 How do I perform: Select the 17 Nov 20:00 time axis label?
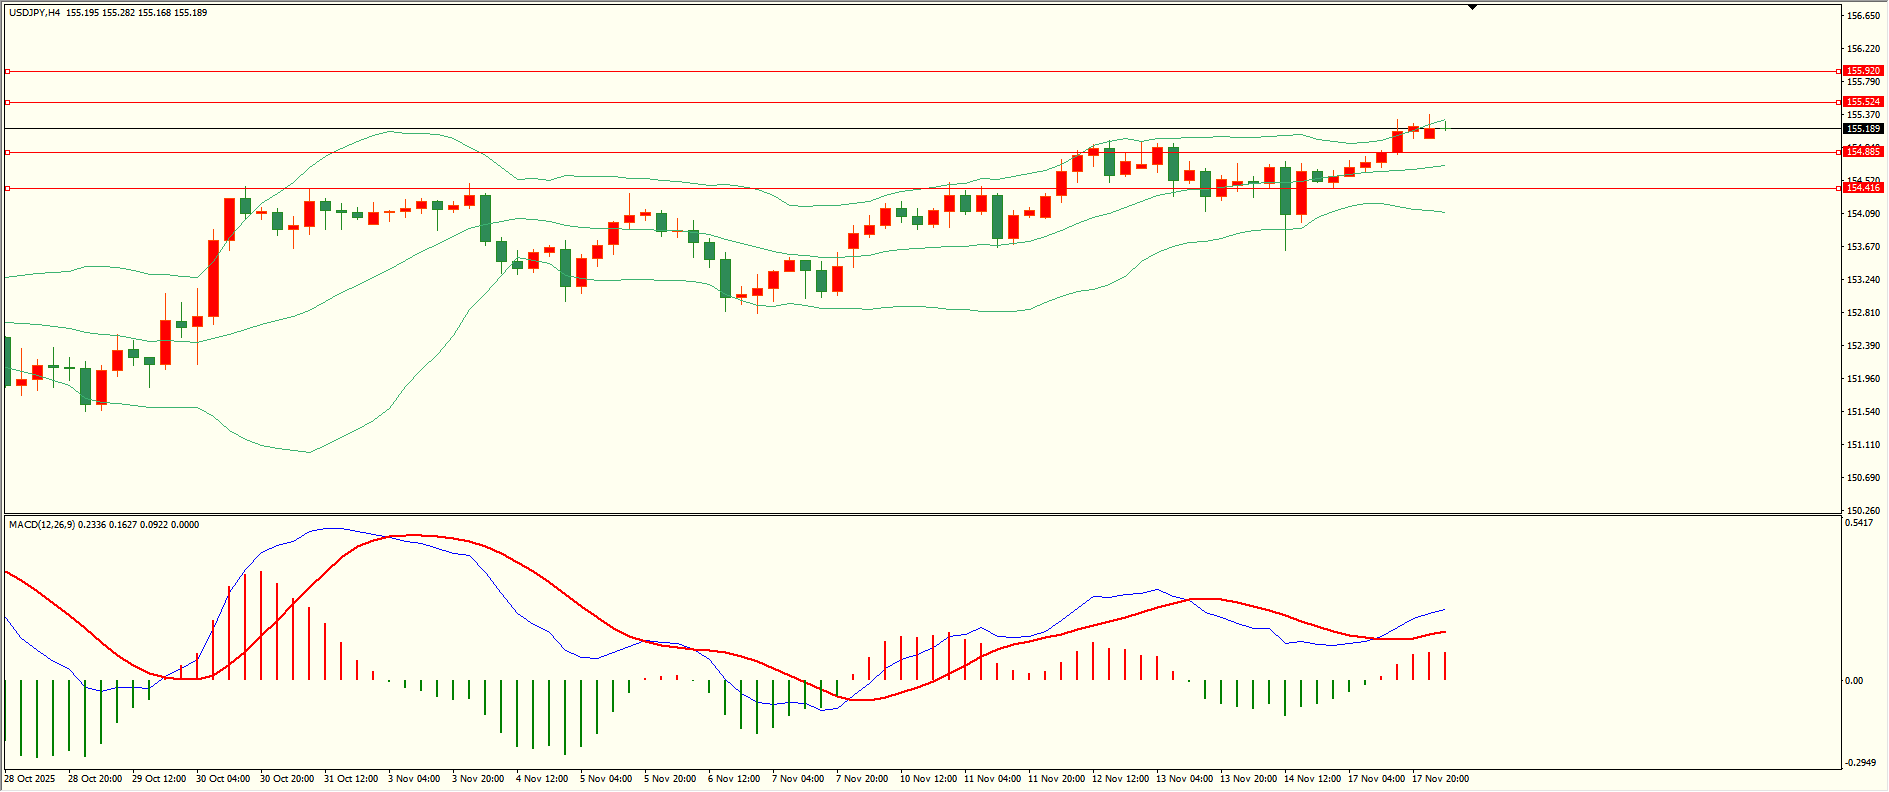point(1440,779)
